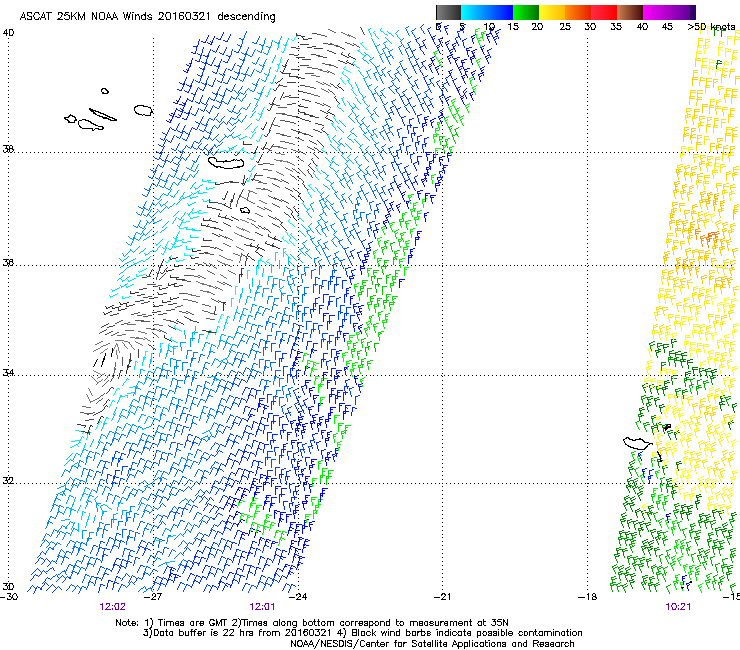The width and height of the screenshot is (740, 650).
Task: Click the orange 25-30 knots legend segment
Action: pyautogui.click(x=578, y=12)
